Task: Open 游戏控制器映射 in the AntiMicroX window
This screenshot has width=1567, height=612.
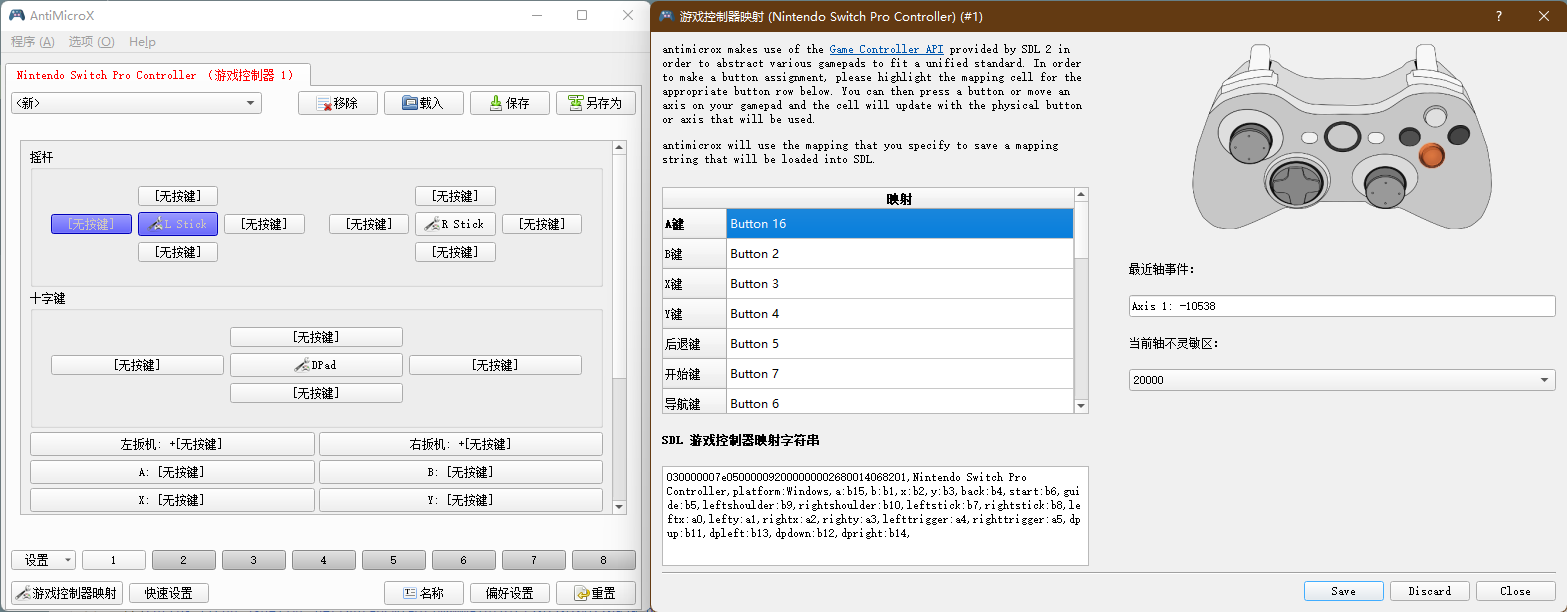Action: (x=66, y=593)
